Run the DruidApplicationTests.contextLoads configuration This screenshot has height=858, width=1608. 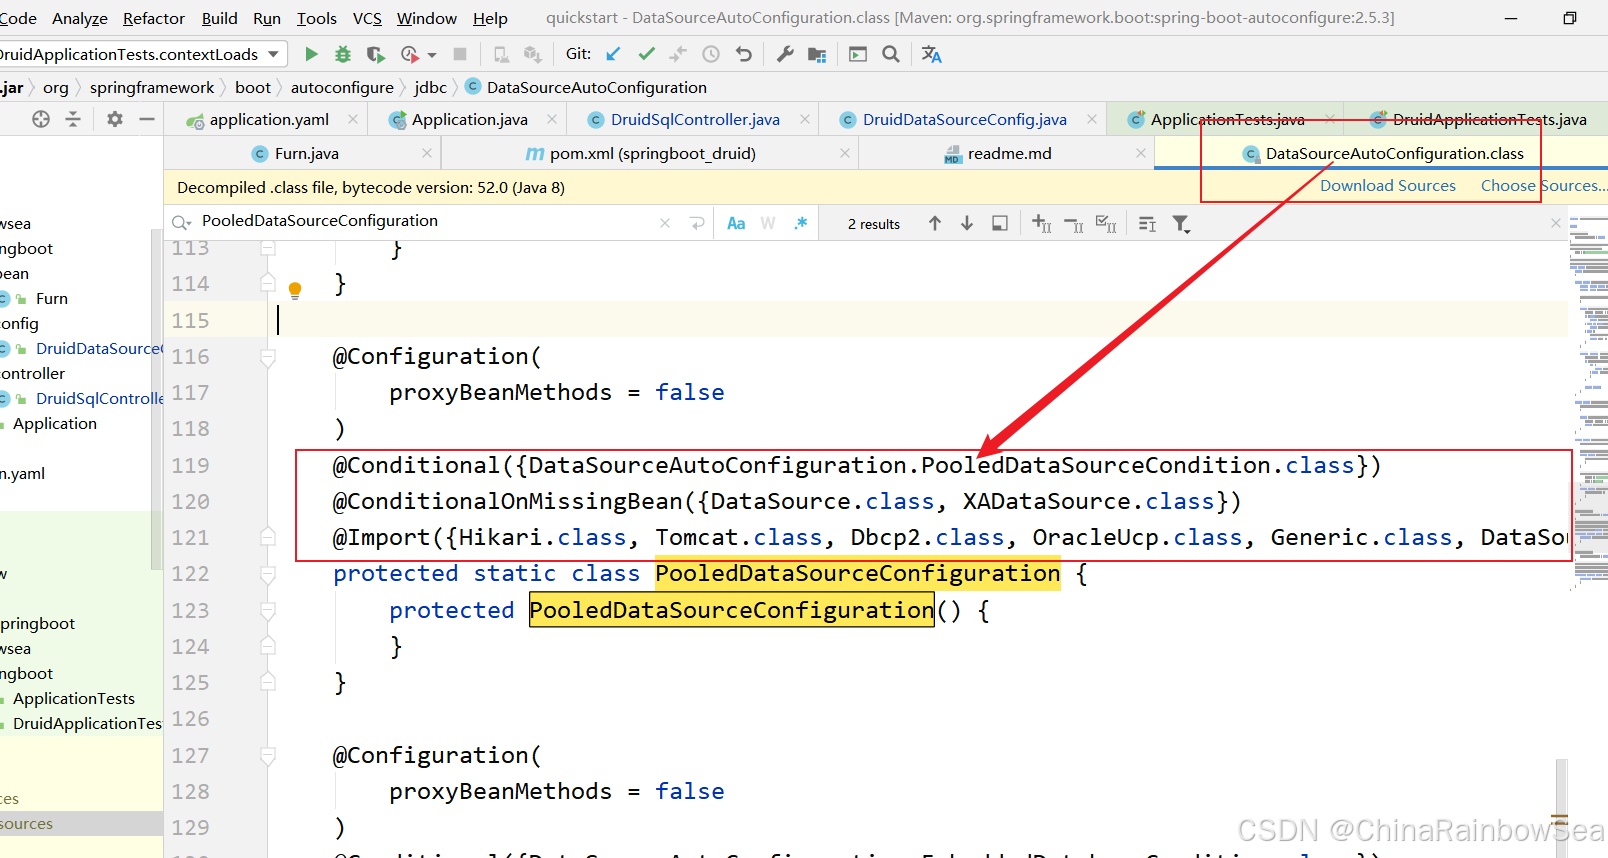pyautogui.click(x=311, y=54)
